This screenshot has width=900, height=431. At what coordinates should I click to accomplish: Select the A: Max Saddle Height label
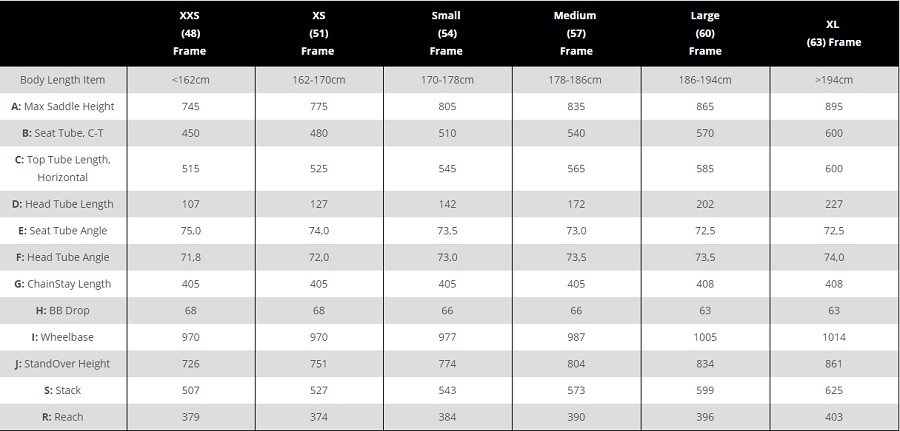pyautogui.click(x=63, y=106)
